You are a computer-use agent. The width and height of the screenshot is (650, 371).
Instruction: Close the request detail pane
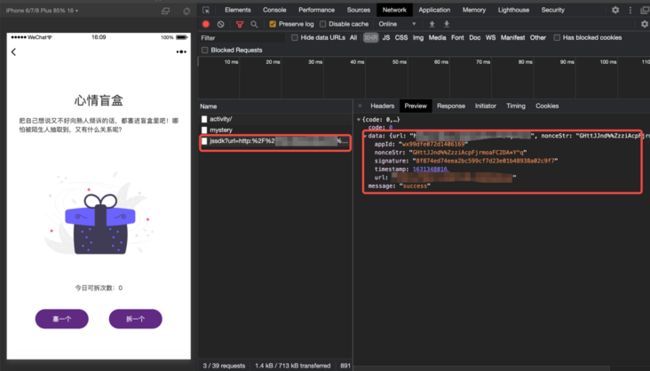point(360,106)
